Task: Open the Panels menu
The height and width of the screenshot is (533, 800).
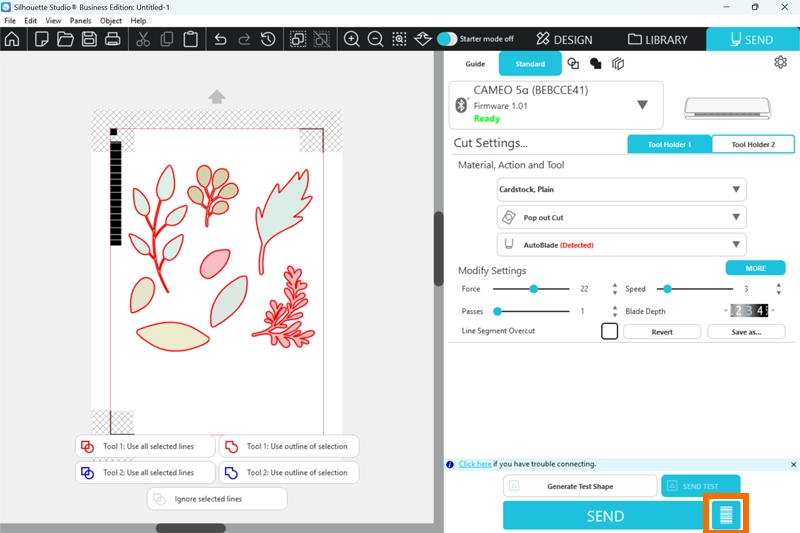Action: coord(80,20)
